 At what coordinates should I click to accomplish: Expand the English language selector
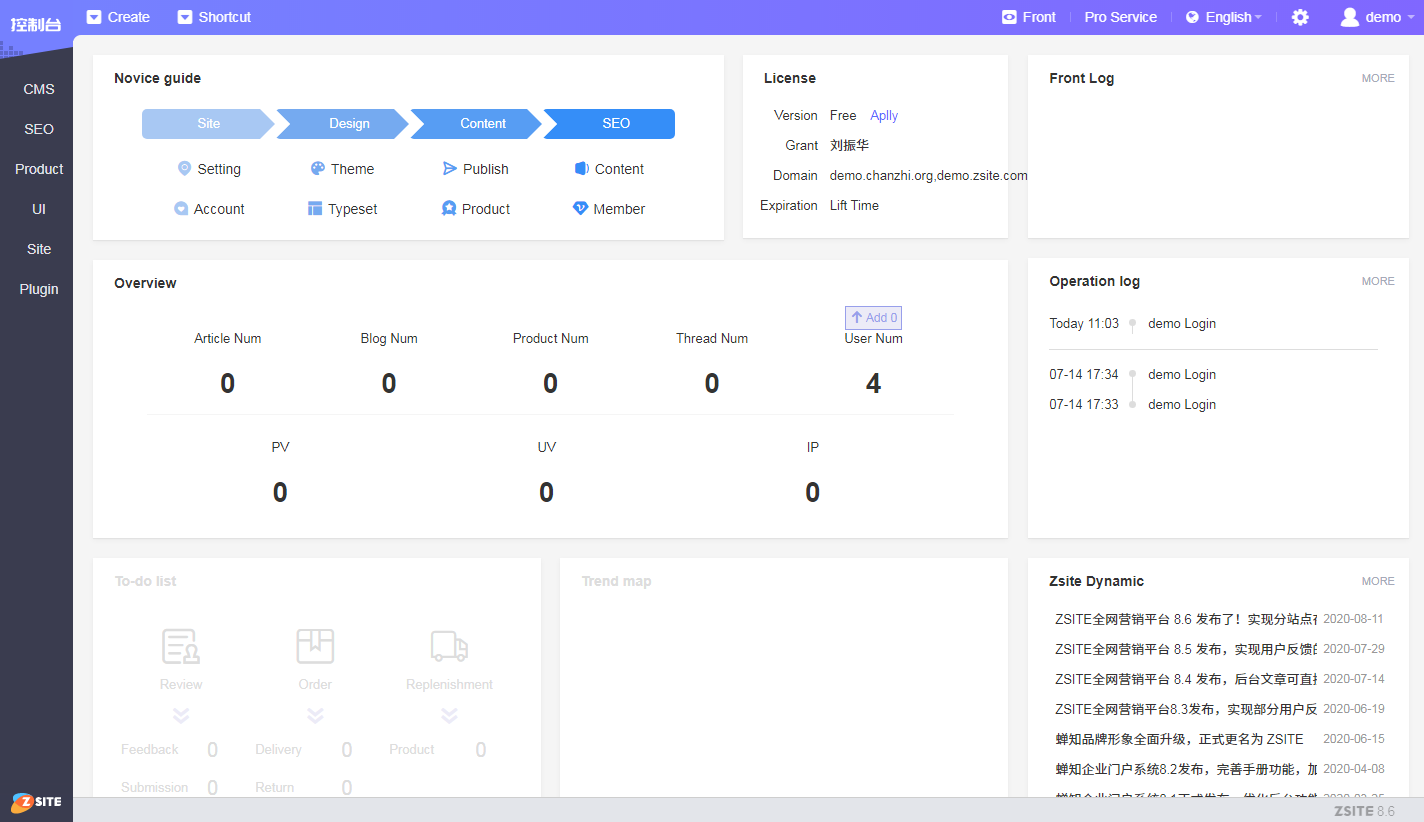[x=1224, y=17]
